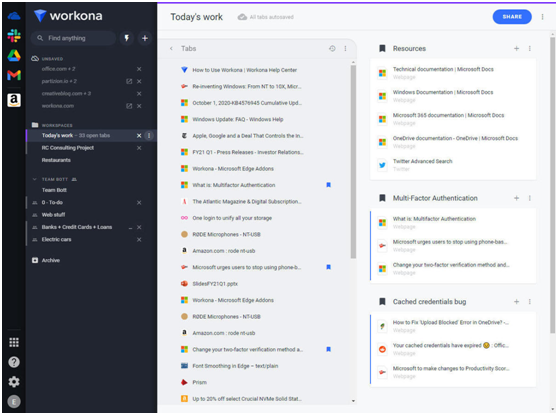The width and height of the screenshot is (558, 415).
Task: Click the Find anything search field
Action: click(x=73, y=38)
